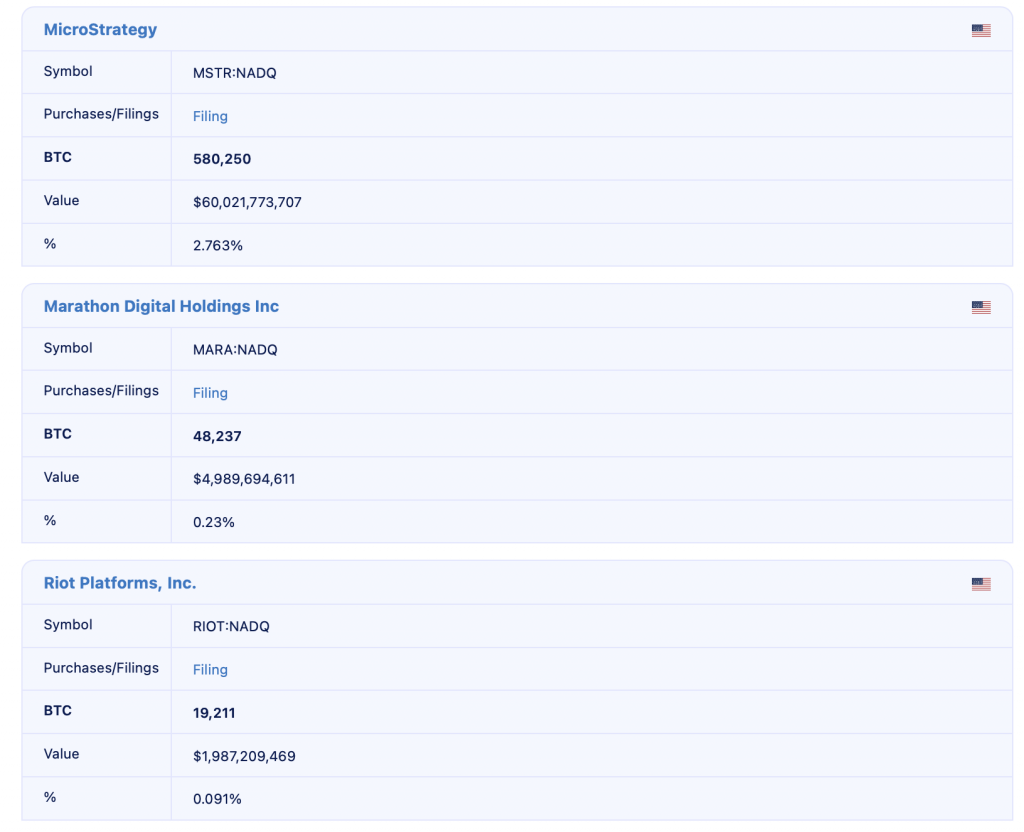Click the 580,250 BTC holdings value

222,159
